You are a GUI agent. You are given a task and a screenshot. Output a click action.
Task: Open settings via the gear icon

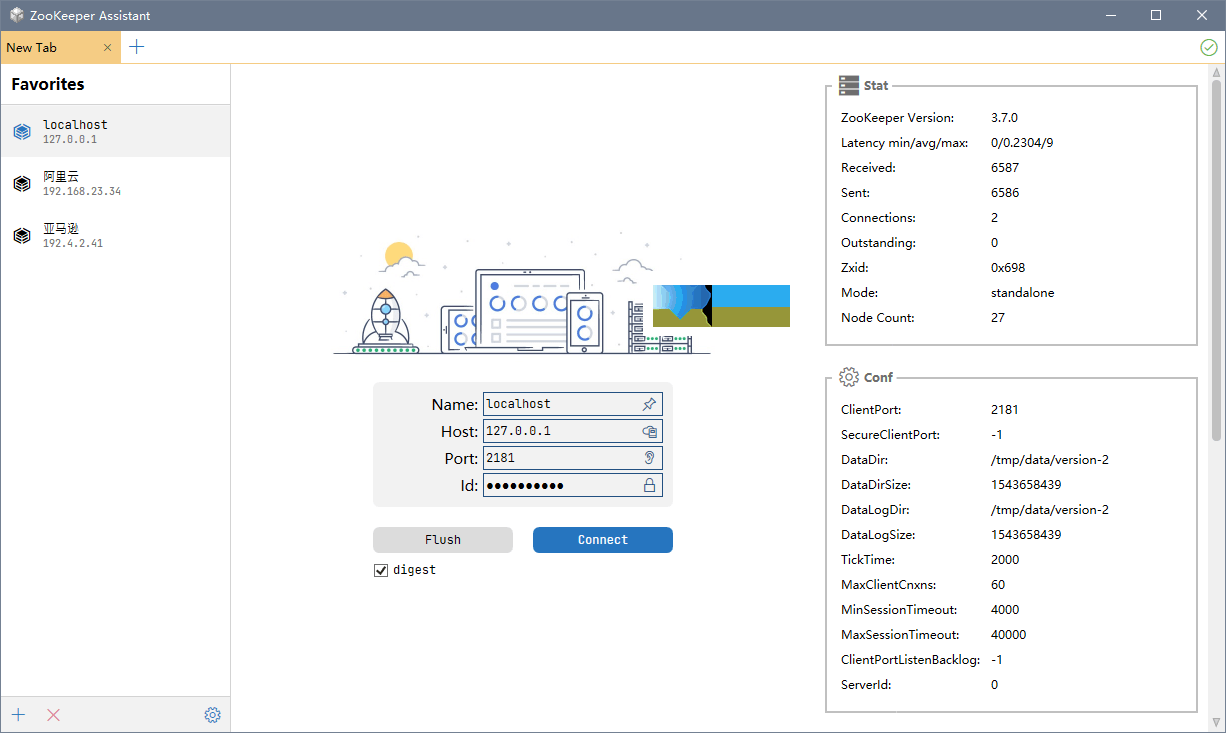(212, 715)
